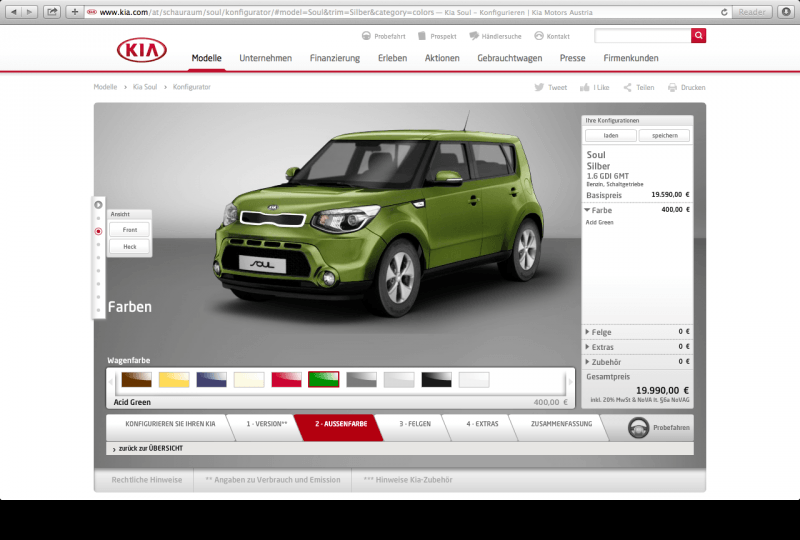Open the Modelle menu
Image resolution: width=800 pixels, height=540 pixels.
click(206, 58)
